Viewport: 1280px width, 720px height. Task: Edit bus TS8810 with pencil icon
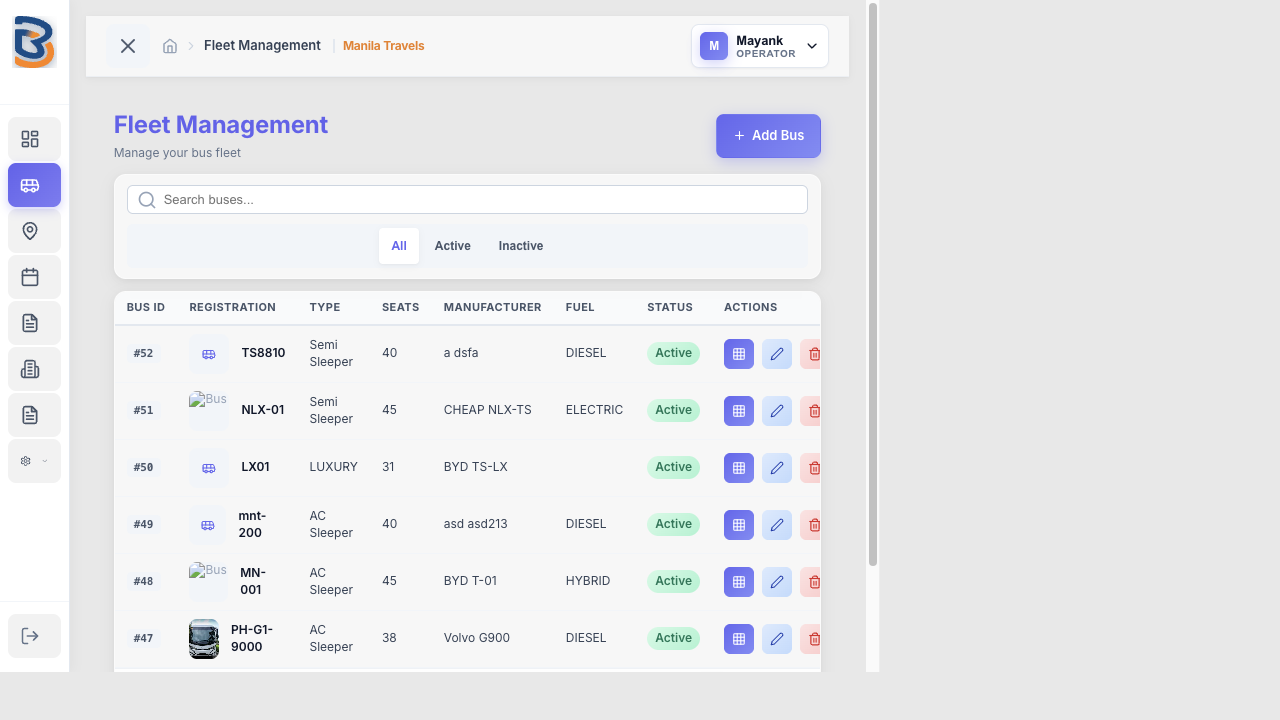coord(777,354)
